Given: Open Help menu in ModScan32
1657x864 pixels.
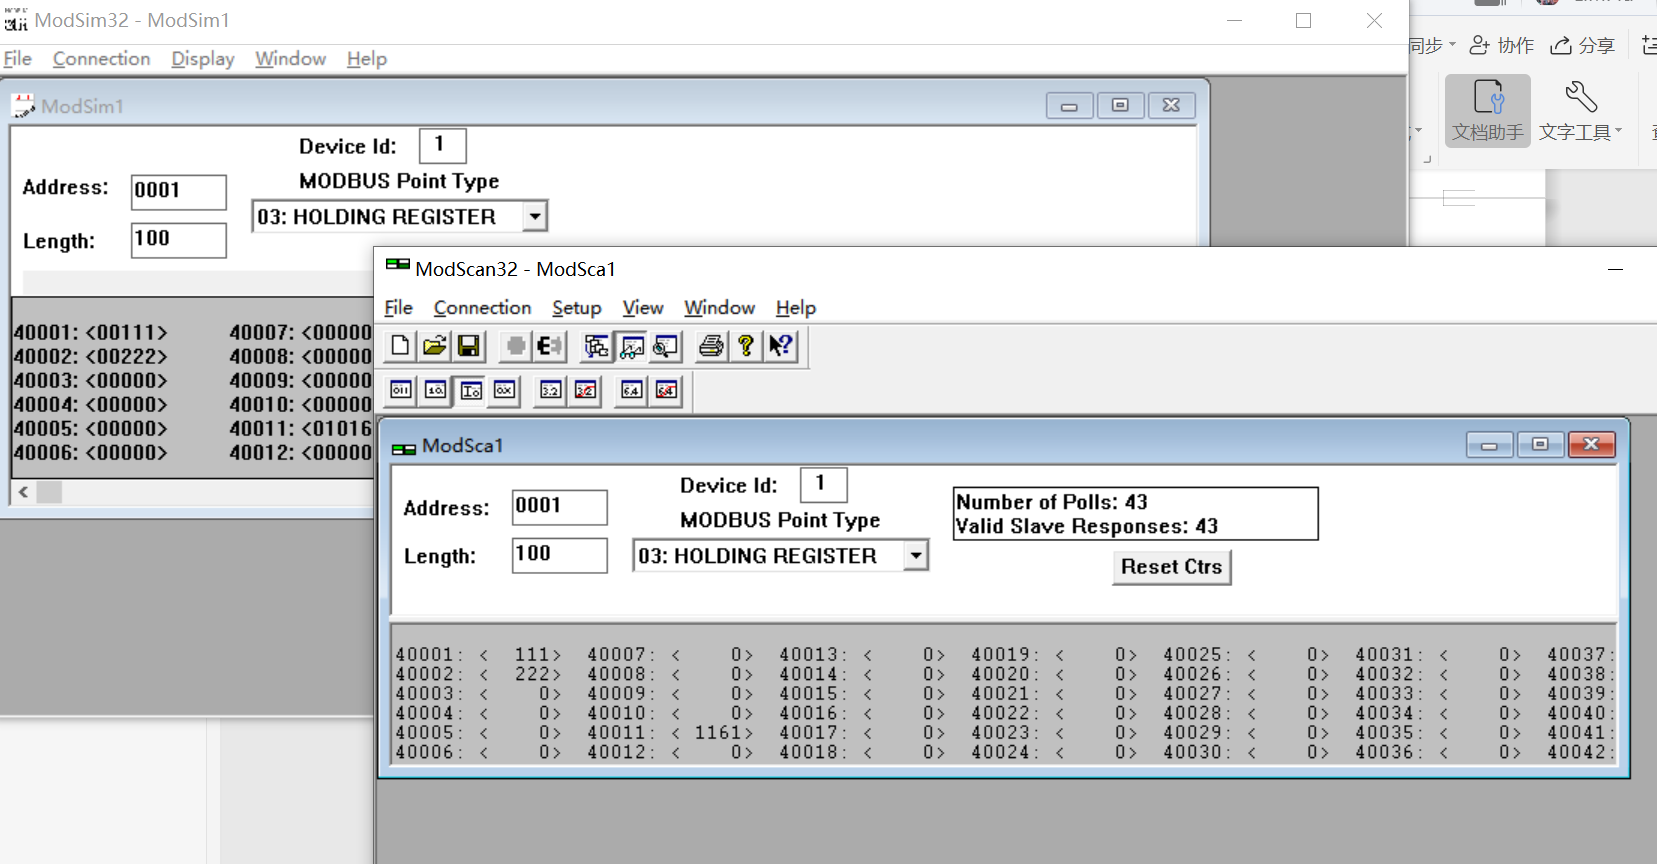Looking at the screenshot, I should point(796,308).
